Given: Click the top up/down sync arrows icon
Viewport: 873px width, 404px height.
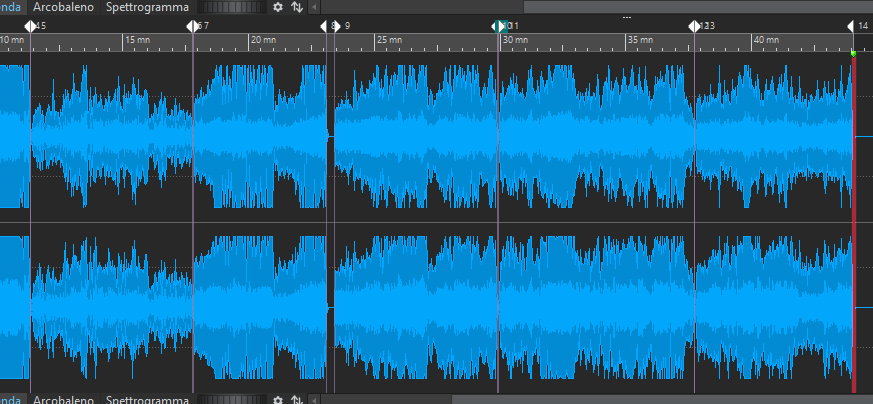Looking at the screenshot, I should (297, 7).
